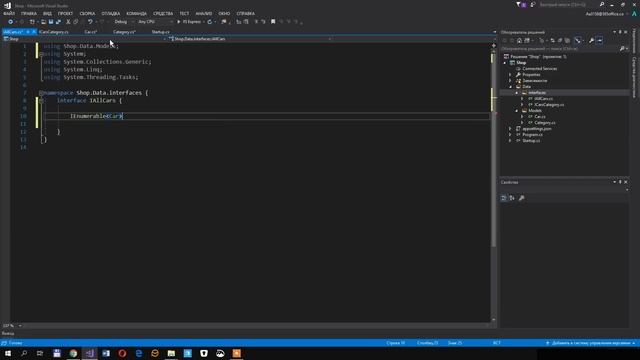Open the Any CPU platform dropdown
This screenshot has height=360, width=640.
pyautogui.click(x=155, y=22)
